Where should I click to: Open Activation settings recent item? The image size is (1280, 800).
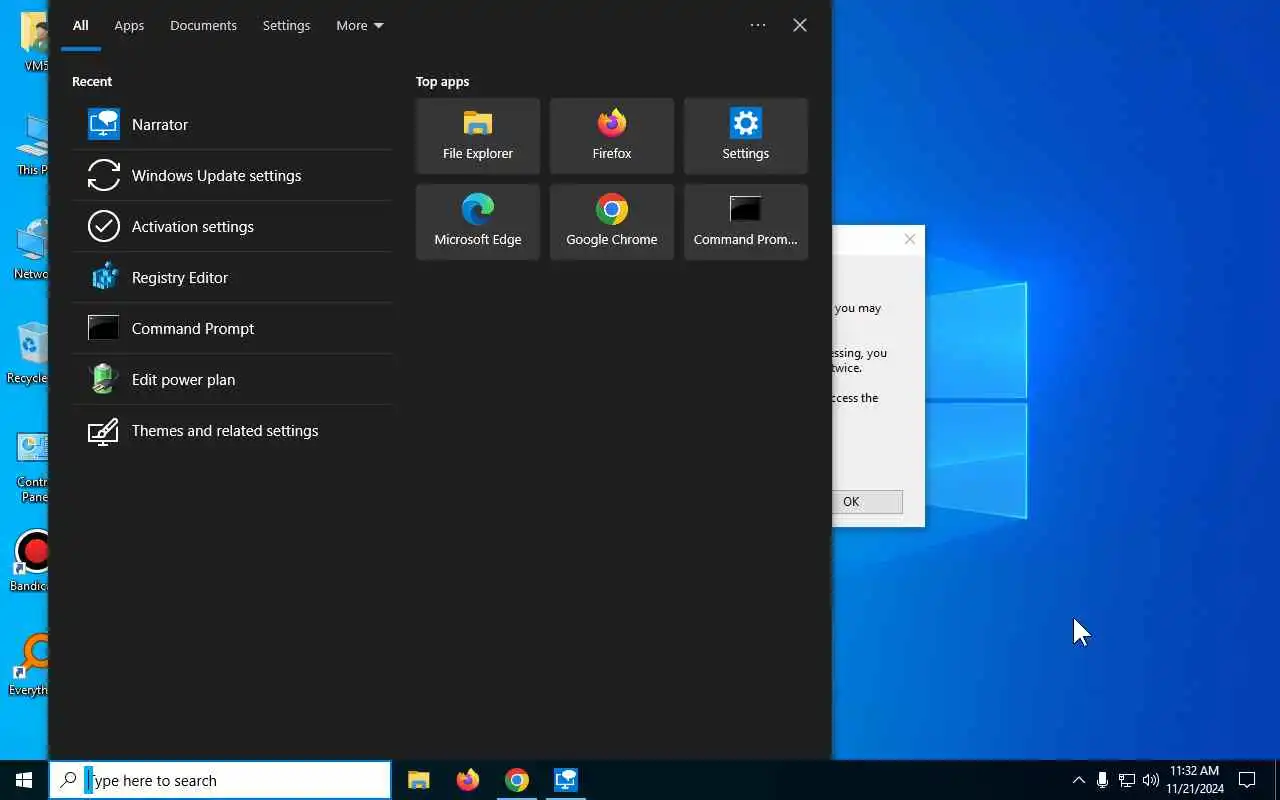(231, 226)
